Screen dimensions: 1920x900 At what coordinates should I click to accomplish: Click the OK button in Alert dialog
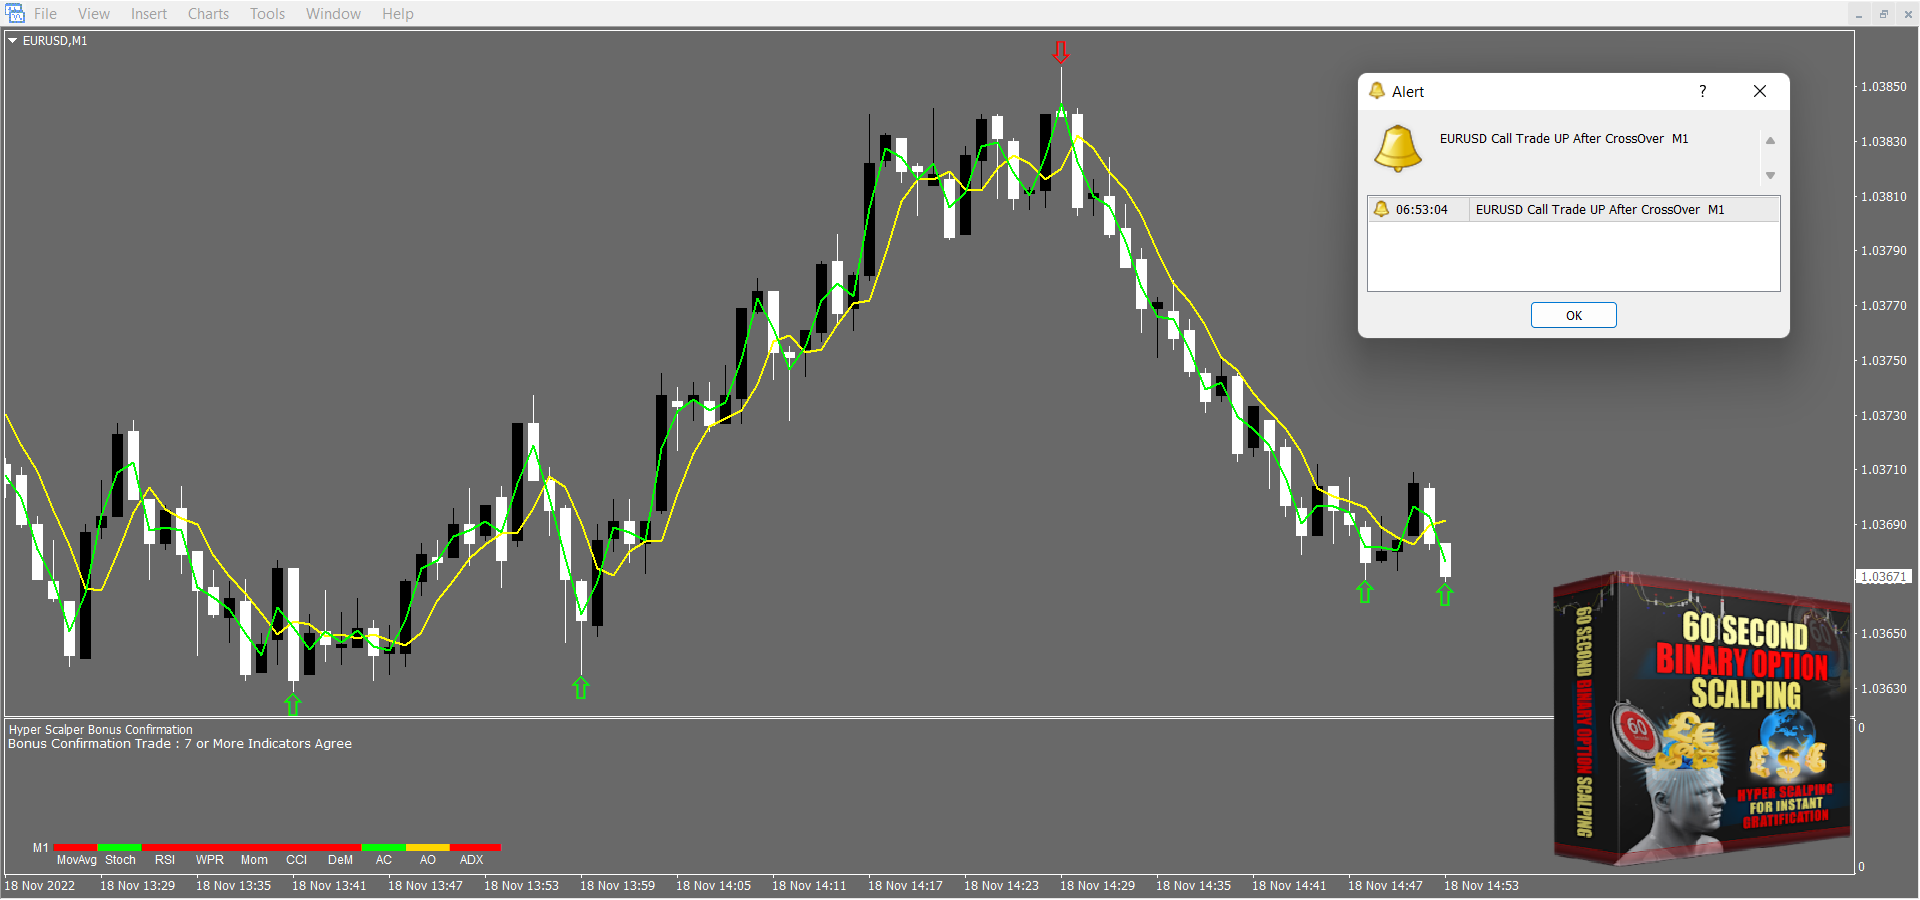(1574, 315)
